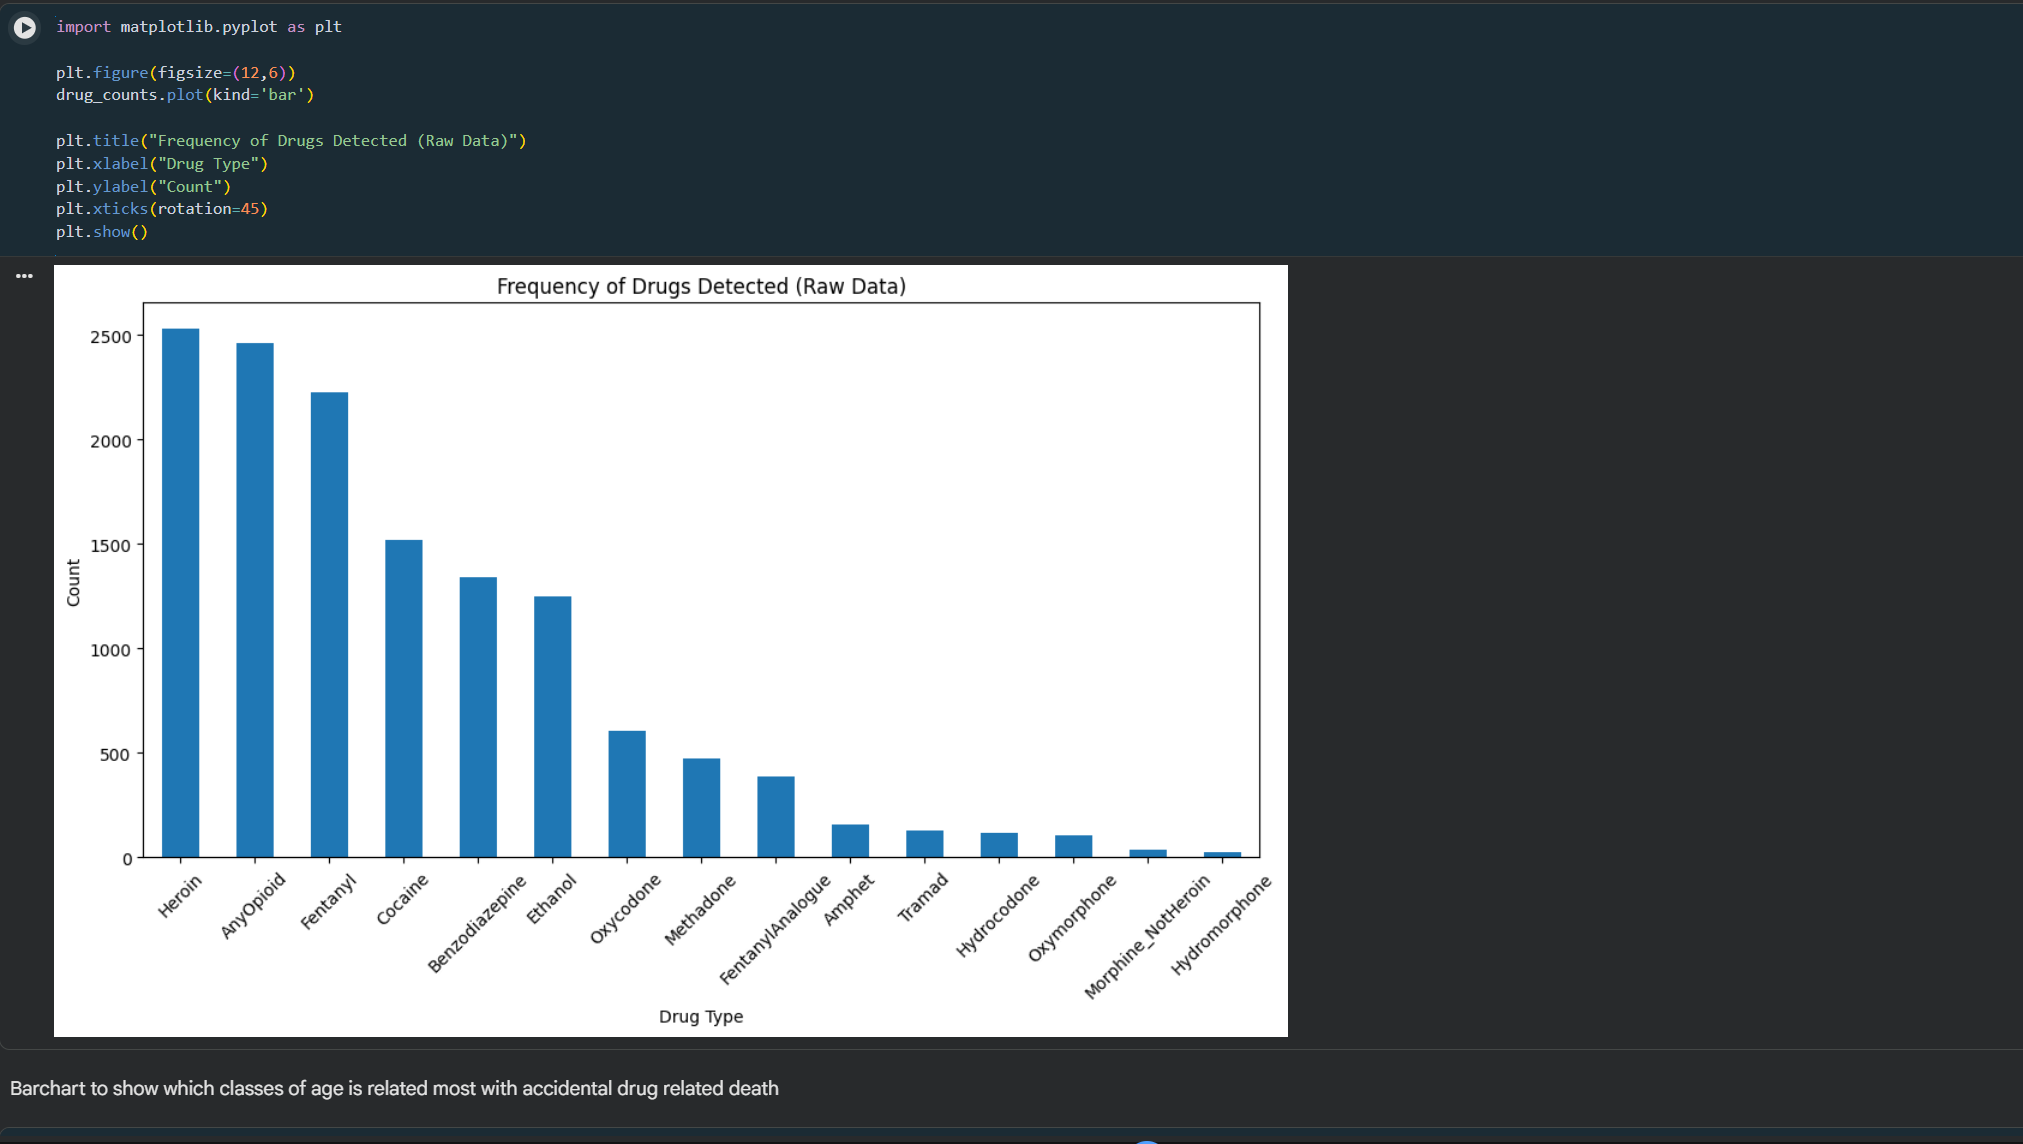Select the Fentanyl bar
The width and height of the screenshot is (2023, 1144).
(329, 625)
